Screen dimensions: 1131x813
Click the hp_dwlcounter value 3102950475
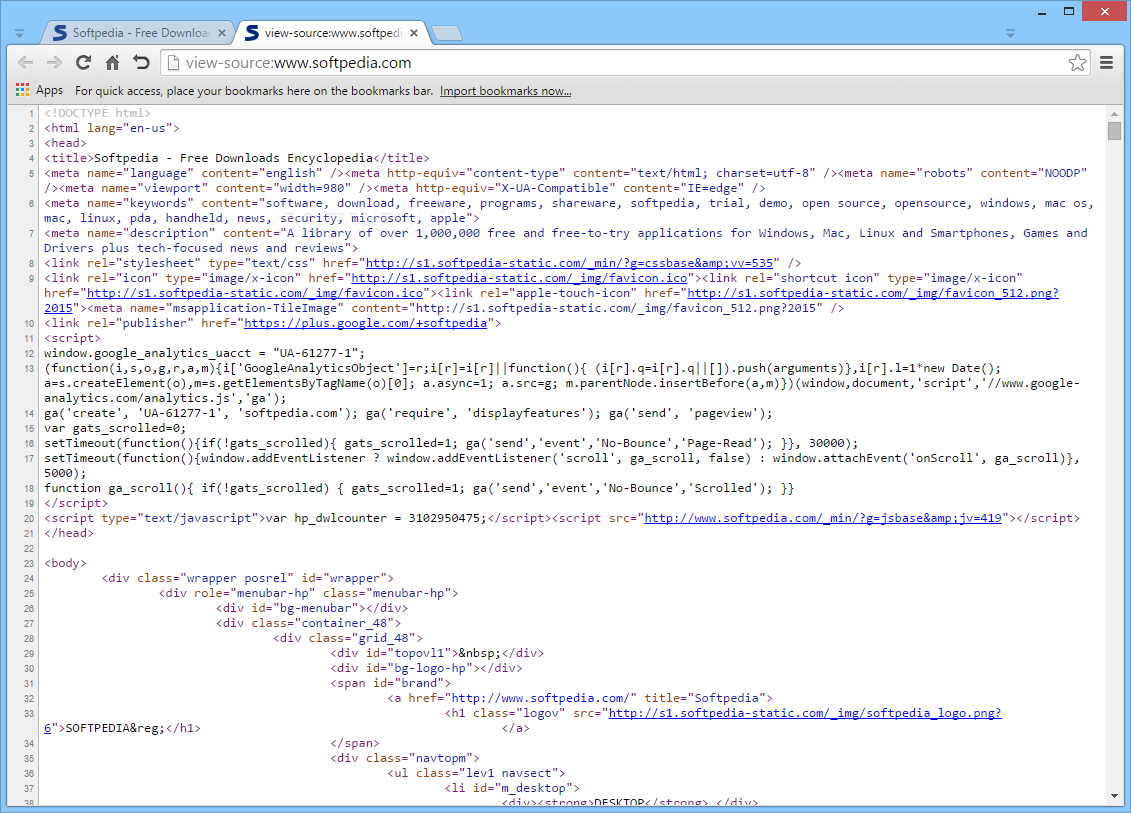[447, 518]
